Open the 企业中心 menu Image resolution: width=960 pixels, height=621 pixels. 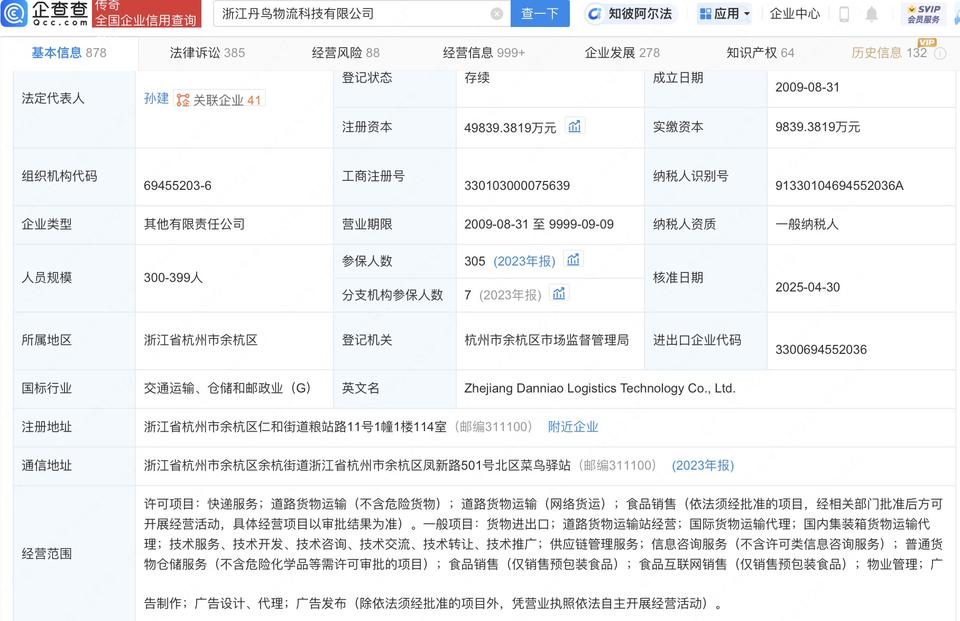click(x=795, y=14)
